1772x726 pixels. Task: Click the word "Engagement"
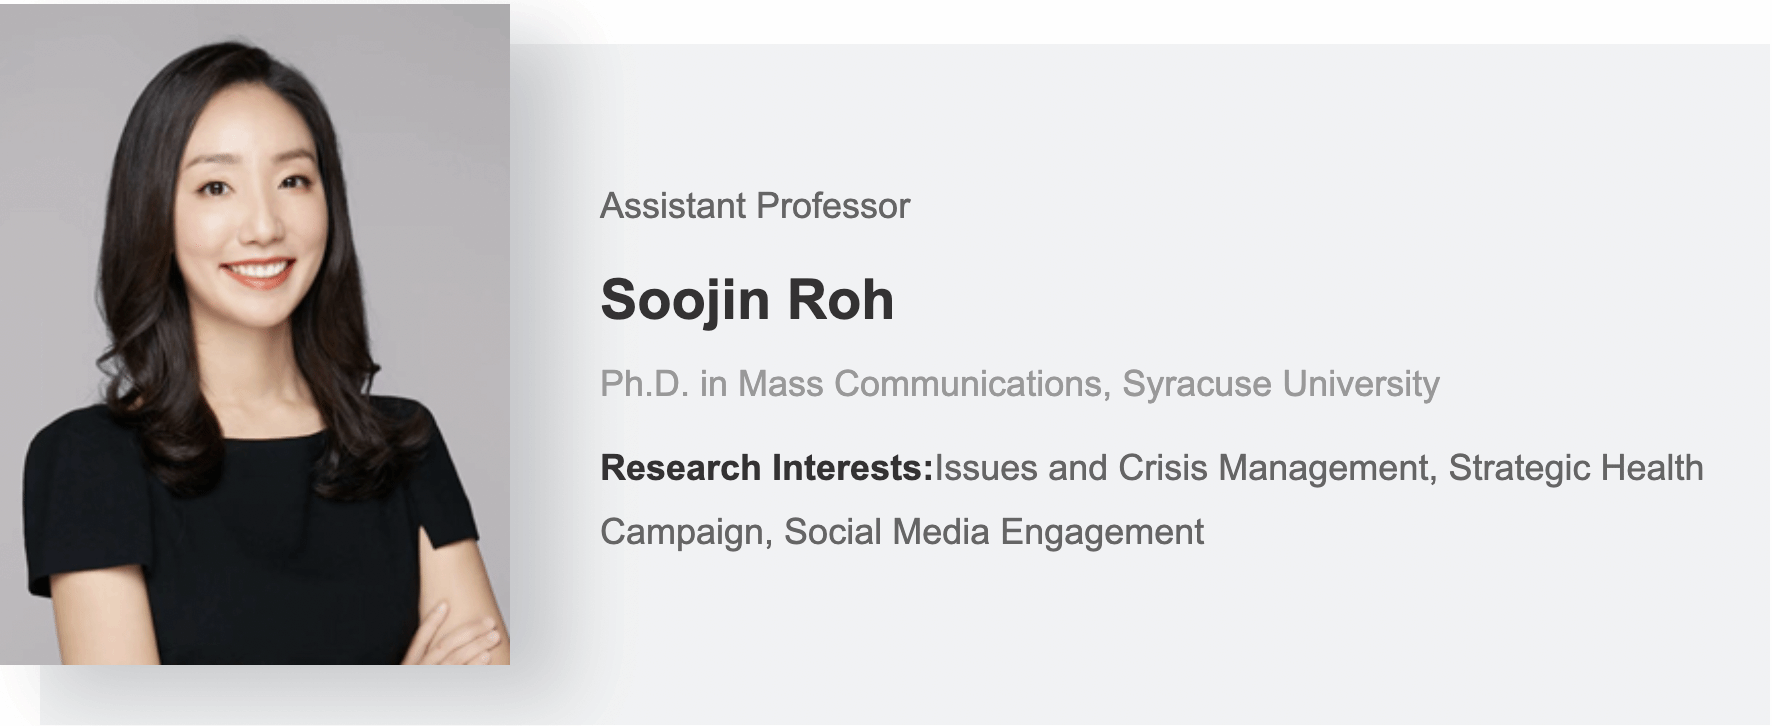pyautogui.click(x=1102, y=532)
